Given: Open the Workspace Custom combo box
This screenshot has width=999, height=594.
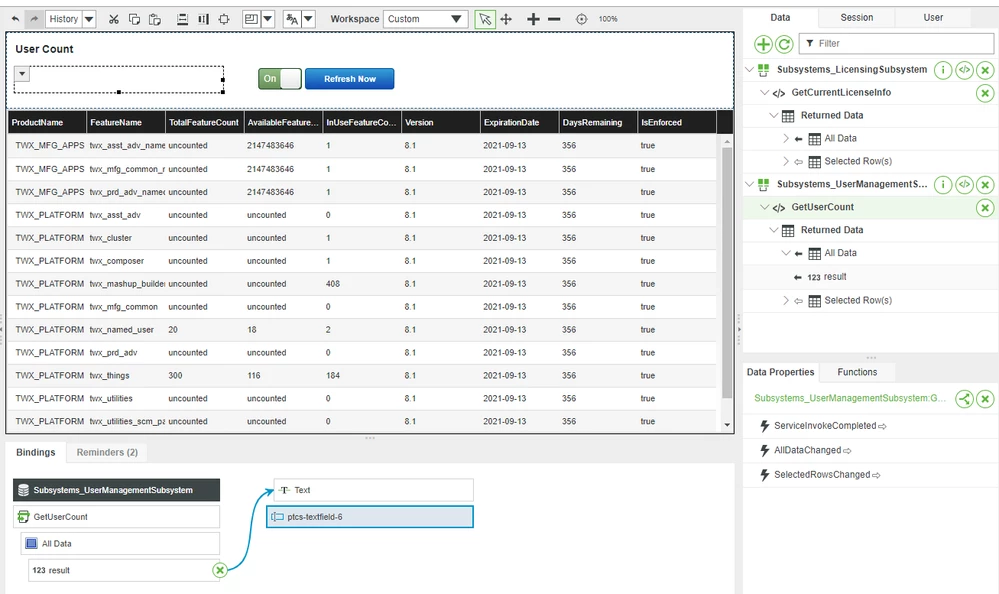Looking at the screenshot, I should [x=425, y=19].
